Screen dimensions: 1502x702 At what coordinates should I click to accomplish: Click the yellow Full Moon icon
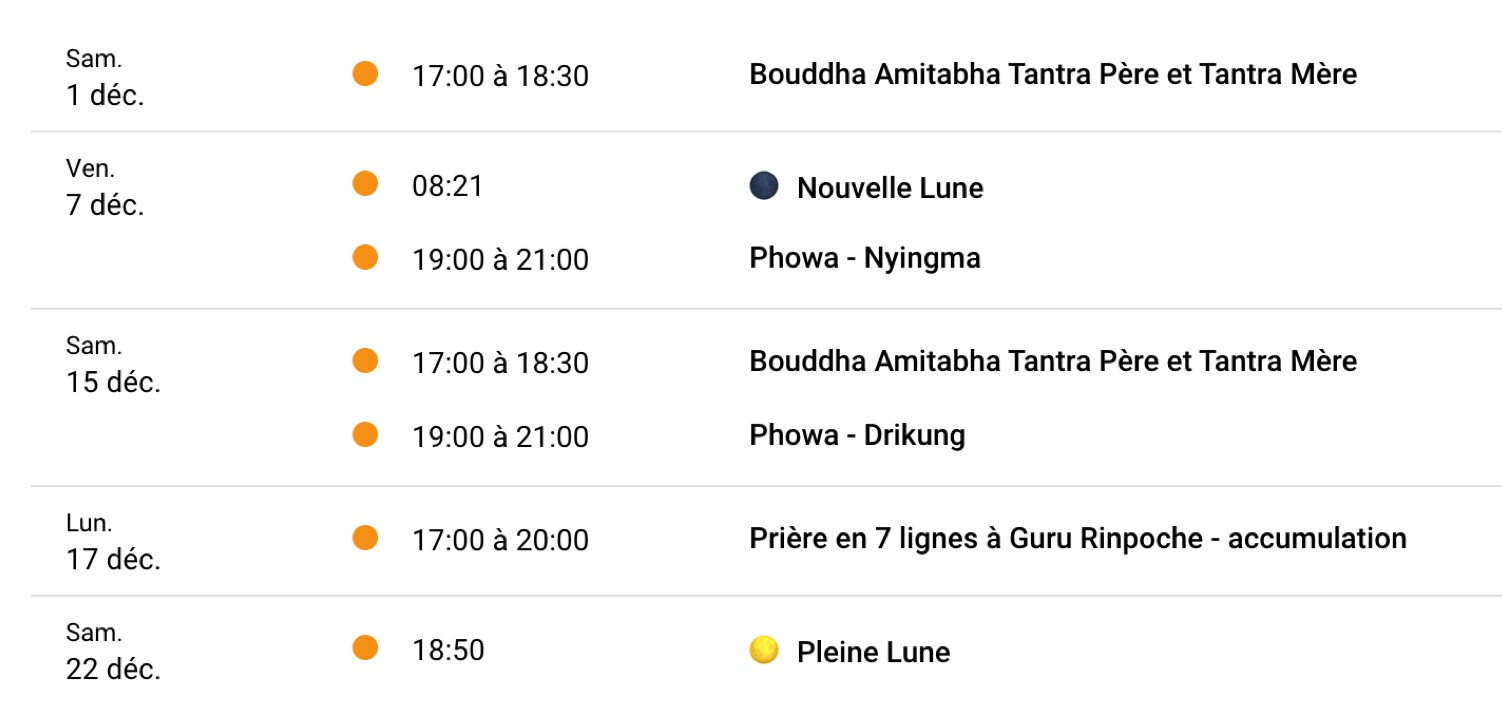764,651
